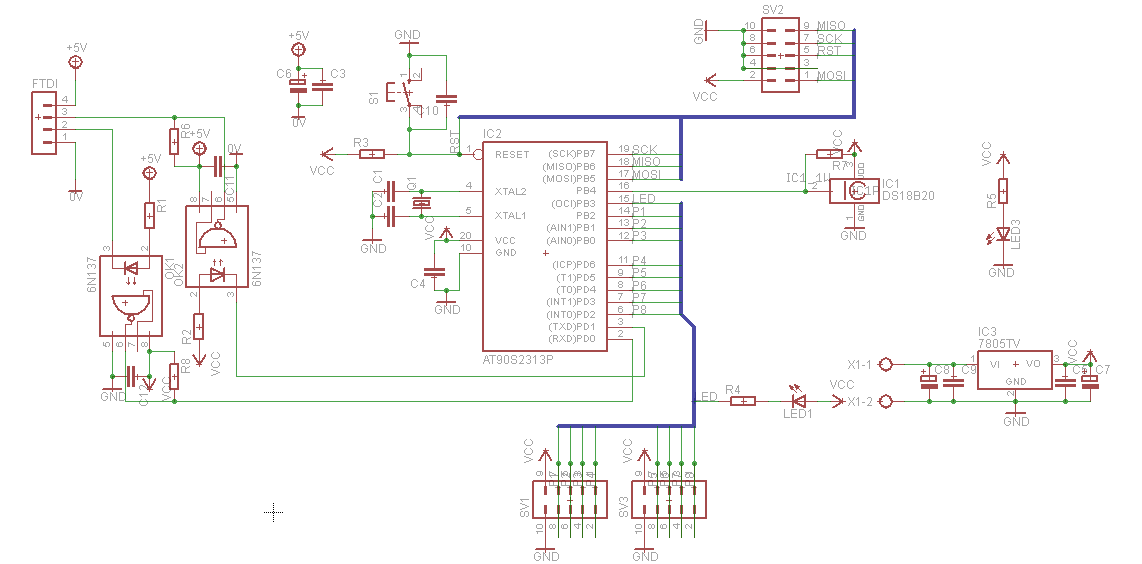Select the LED3 diode symbol
The height and width of the screenshot is (564, 1142).
(1003, 234)
